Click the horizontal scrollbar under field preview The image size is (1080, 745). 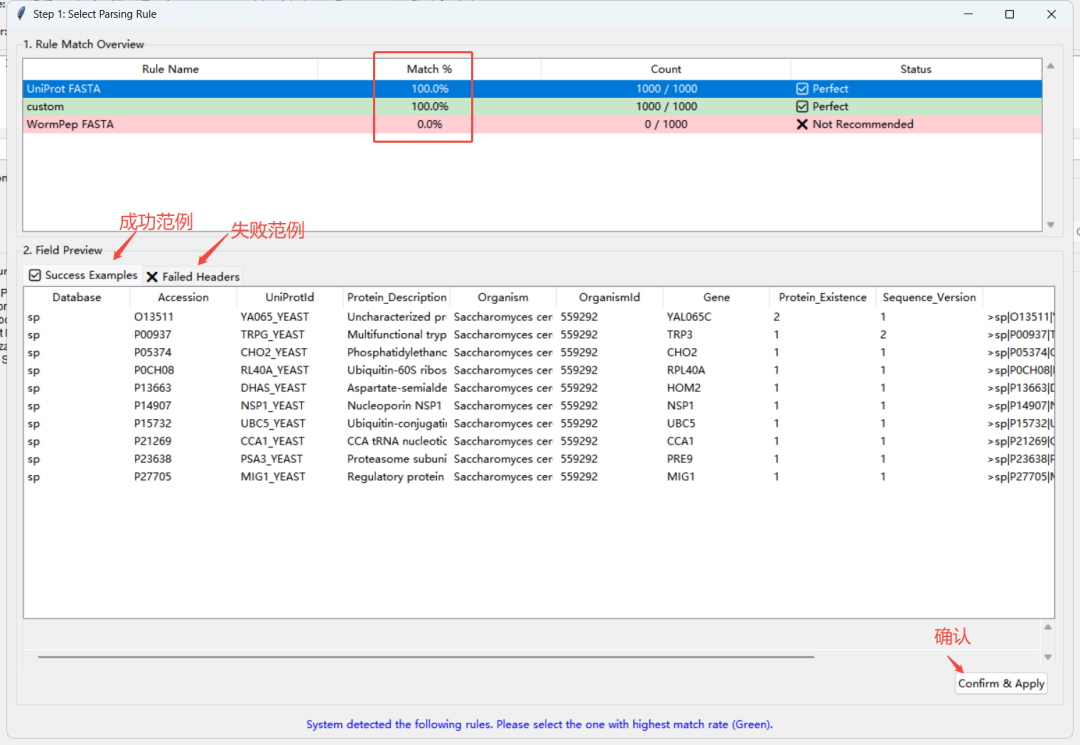[x=426, y=657]
